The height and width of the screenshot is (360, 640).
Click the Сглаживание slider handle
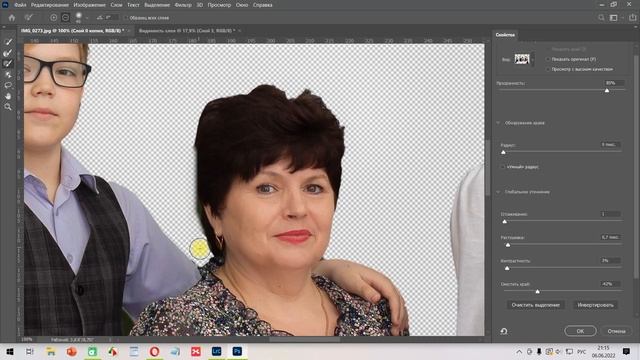(504, 222)
